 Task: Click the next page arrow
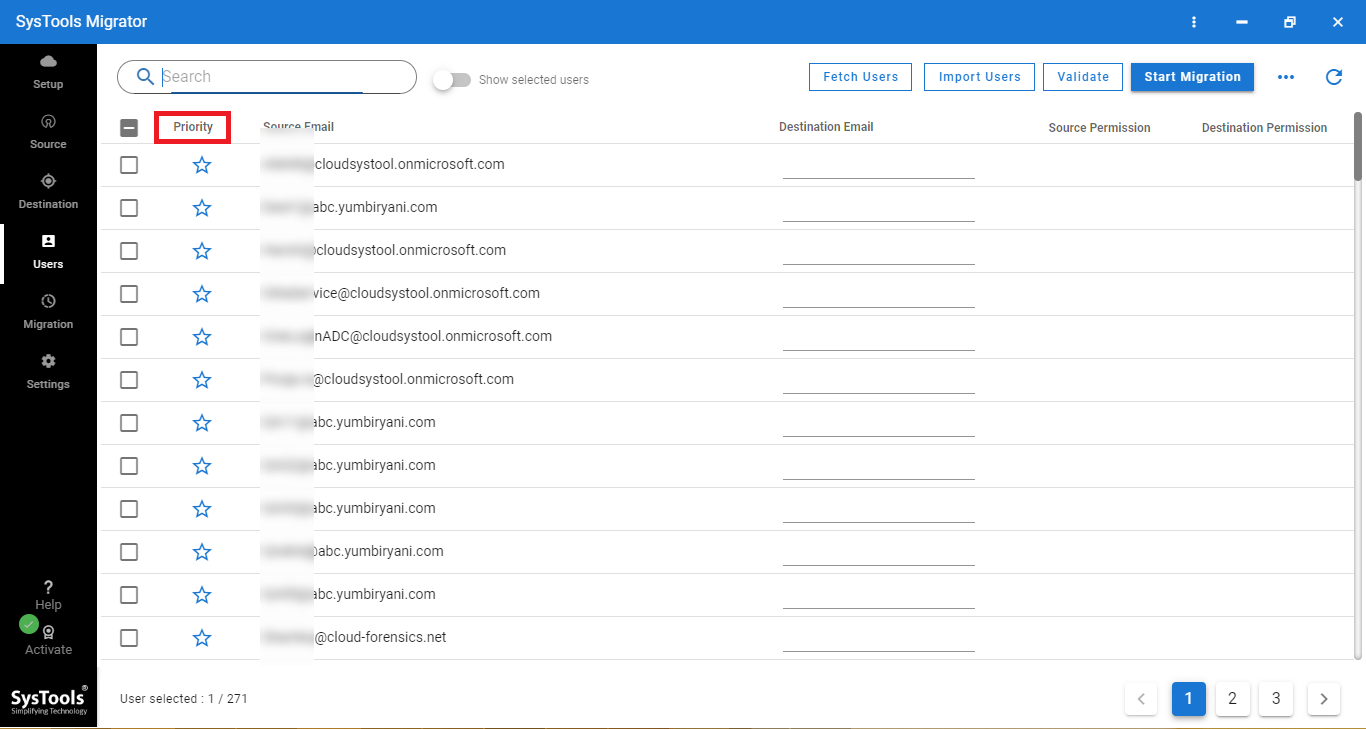point(1324,699)
